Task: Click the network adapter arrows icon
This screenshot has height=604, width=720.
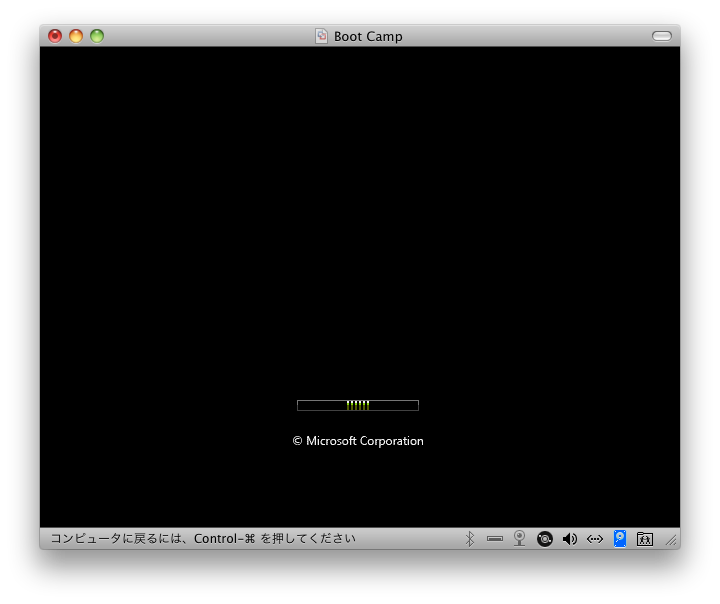Action: pyautogui.click(x=595, y=539)
